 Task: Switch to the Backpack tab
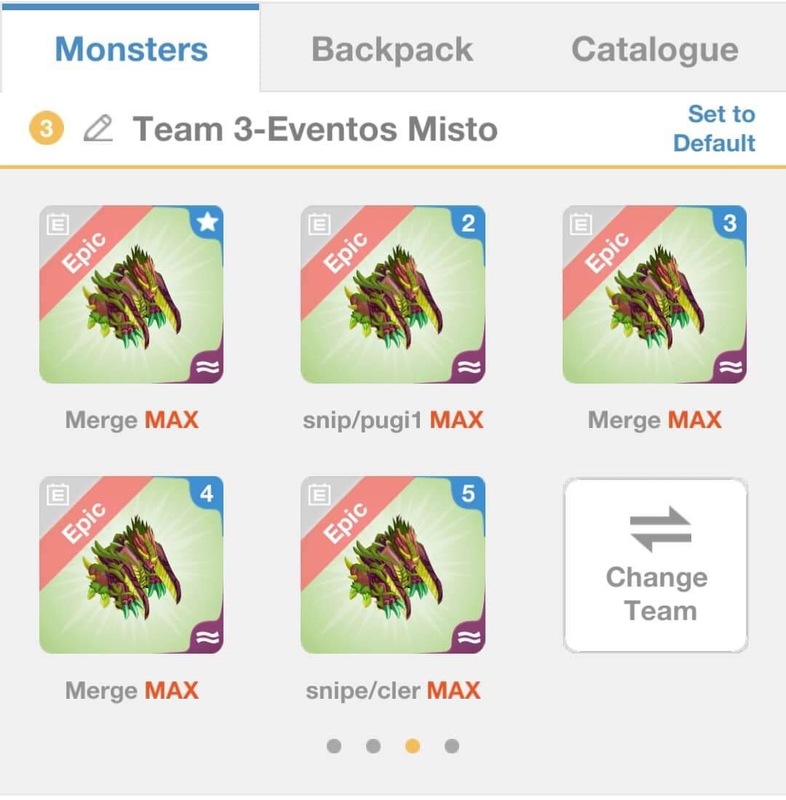[x=392, y=49]
